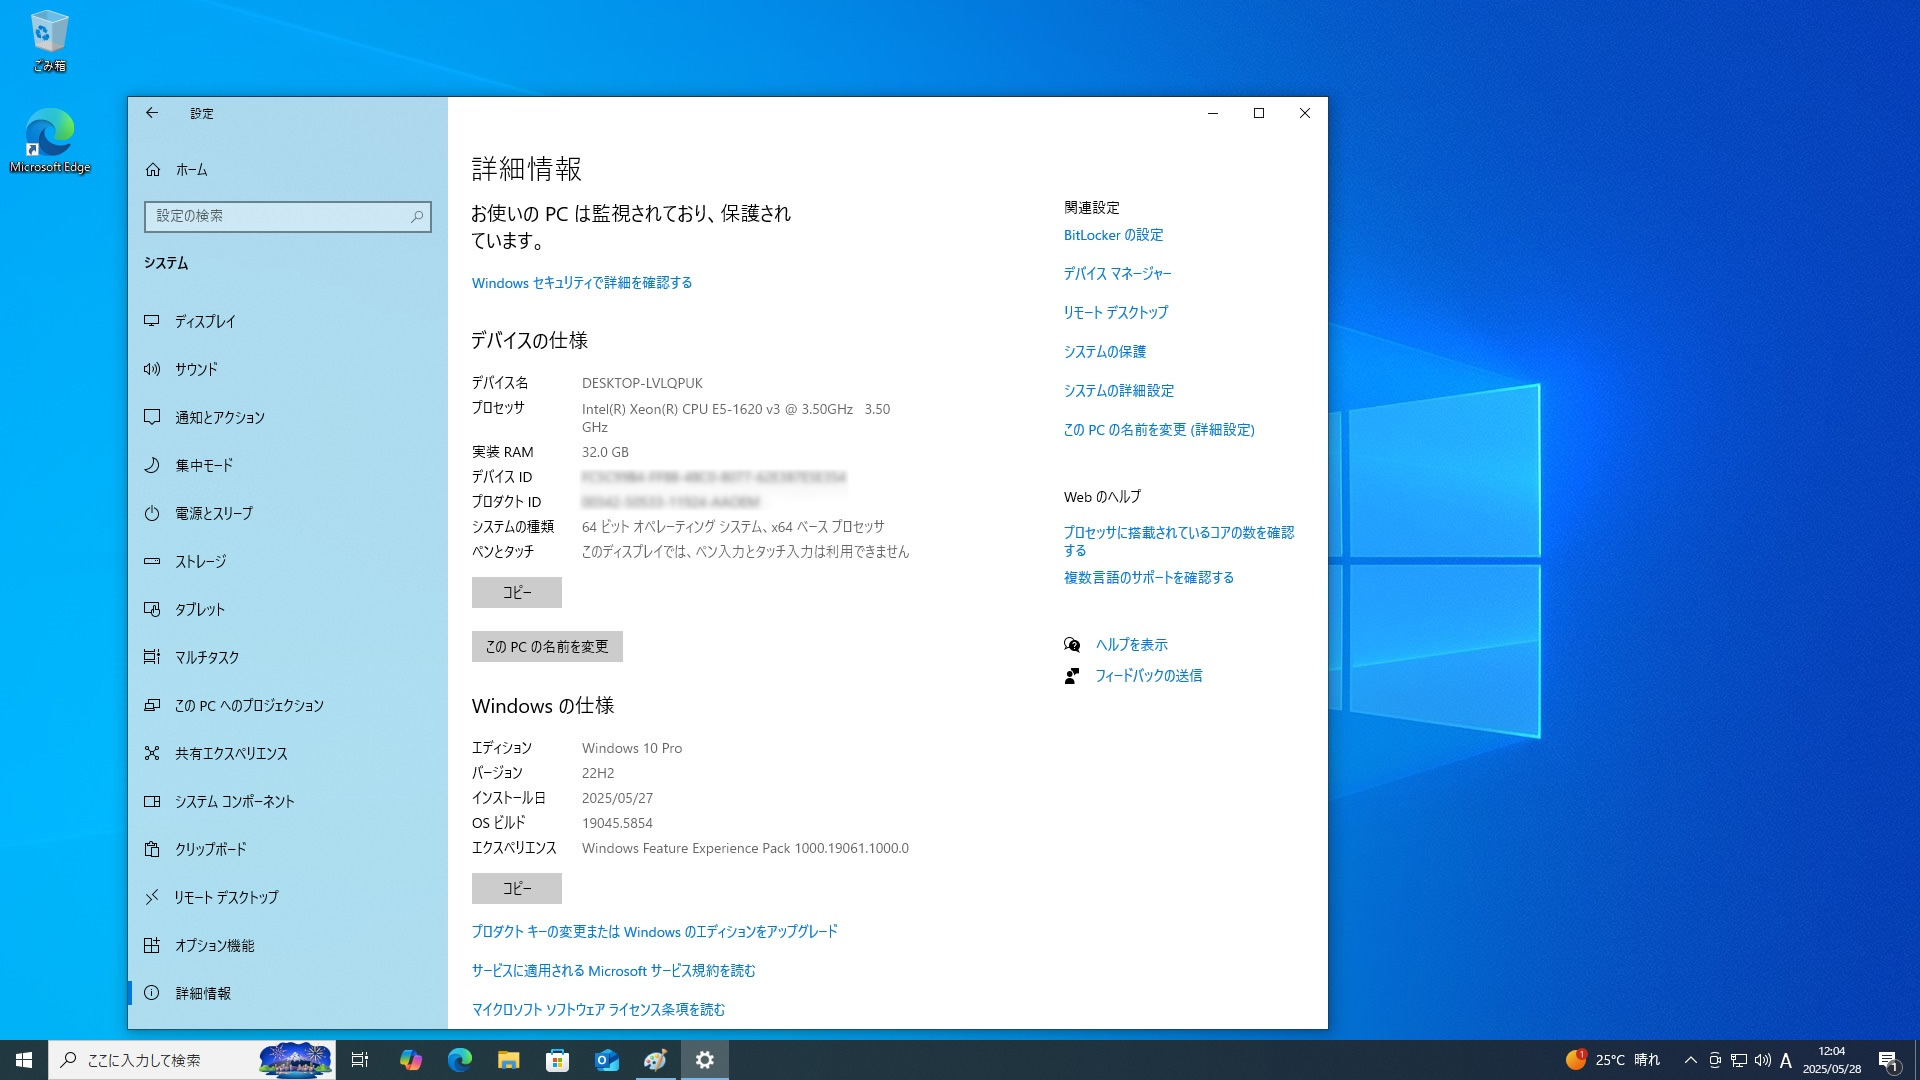Click この PC の名前を変更 button
This screenshot has width=1920, height=1080.
pyautogui.click(x=547, y=647)
